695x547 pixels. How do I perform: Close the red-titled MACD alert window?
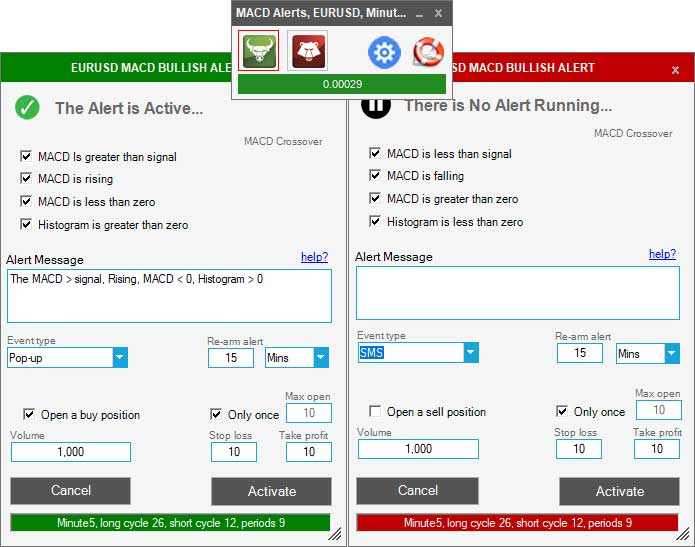(675, 70)
